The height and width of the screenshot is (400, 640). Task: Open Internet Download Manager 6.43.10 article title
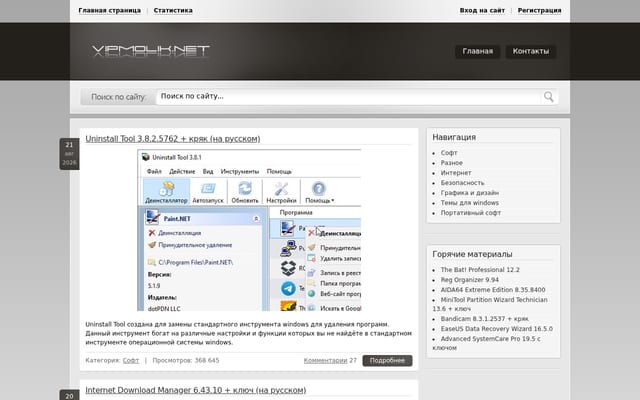(x=196, y=390)
